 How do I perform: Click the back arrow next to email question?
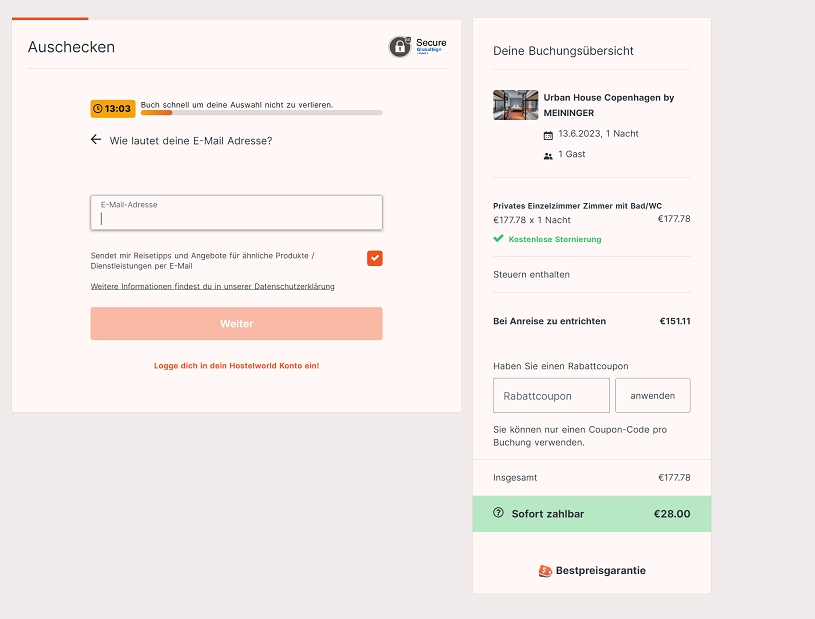(96, 140)
